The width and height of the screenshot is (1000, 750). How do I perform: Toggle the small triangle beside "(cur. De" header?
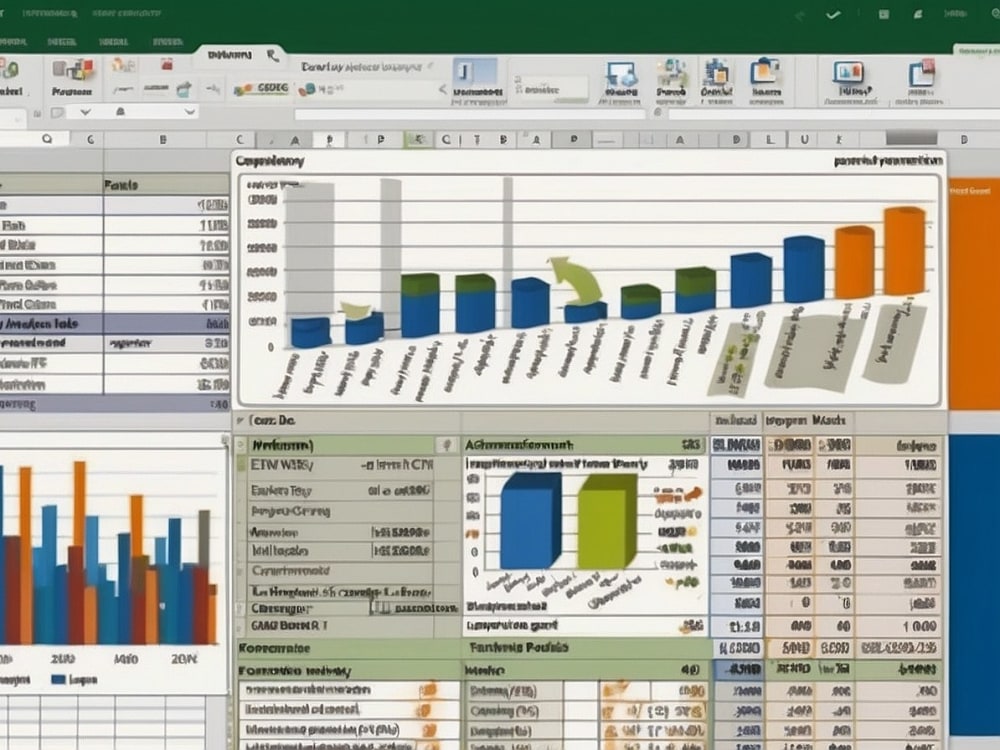(x=240, y=420)
